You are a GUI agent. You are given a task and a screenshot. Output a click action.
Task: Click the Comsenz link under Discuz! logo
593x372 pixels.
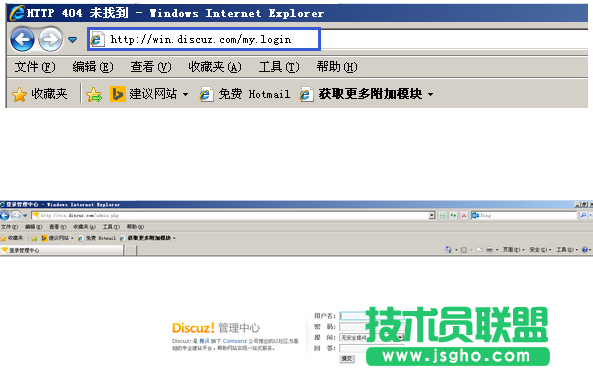tap(234, 341)
